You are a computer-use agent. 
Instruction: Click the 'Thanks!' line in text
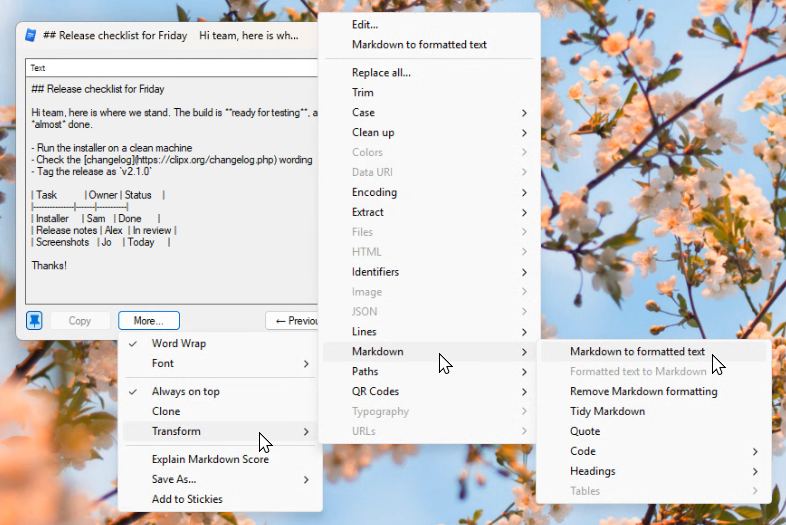click(x=49, y=266)
